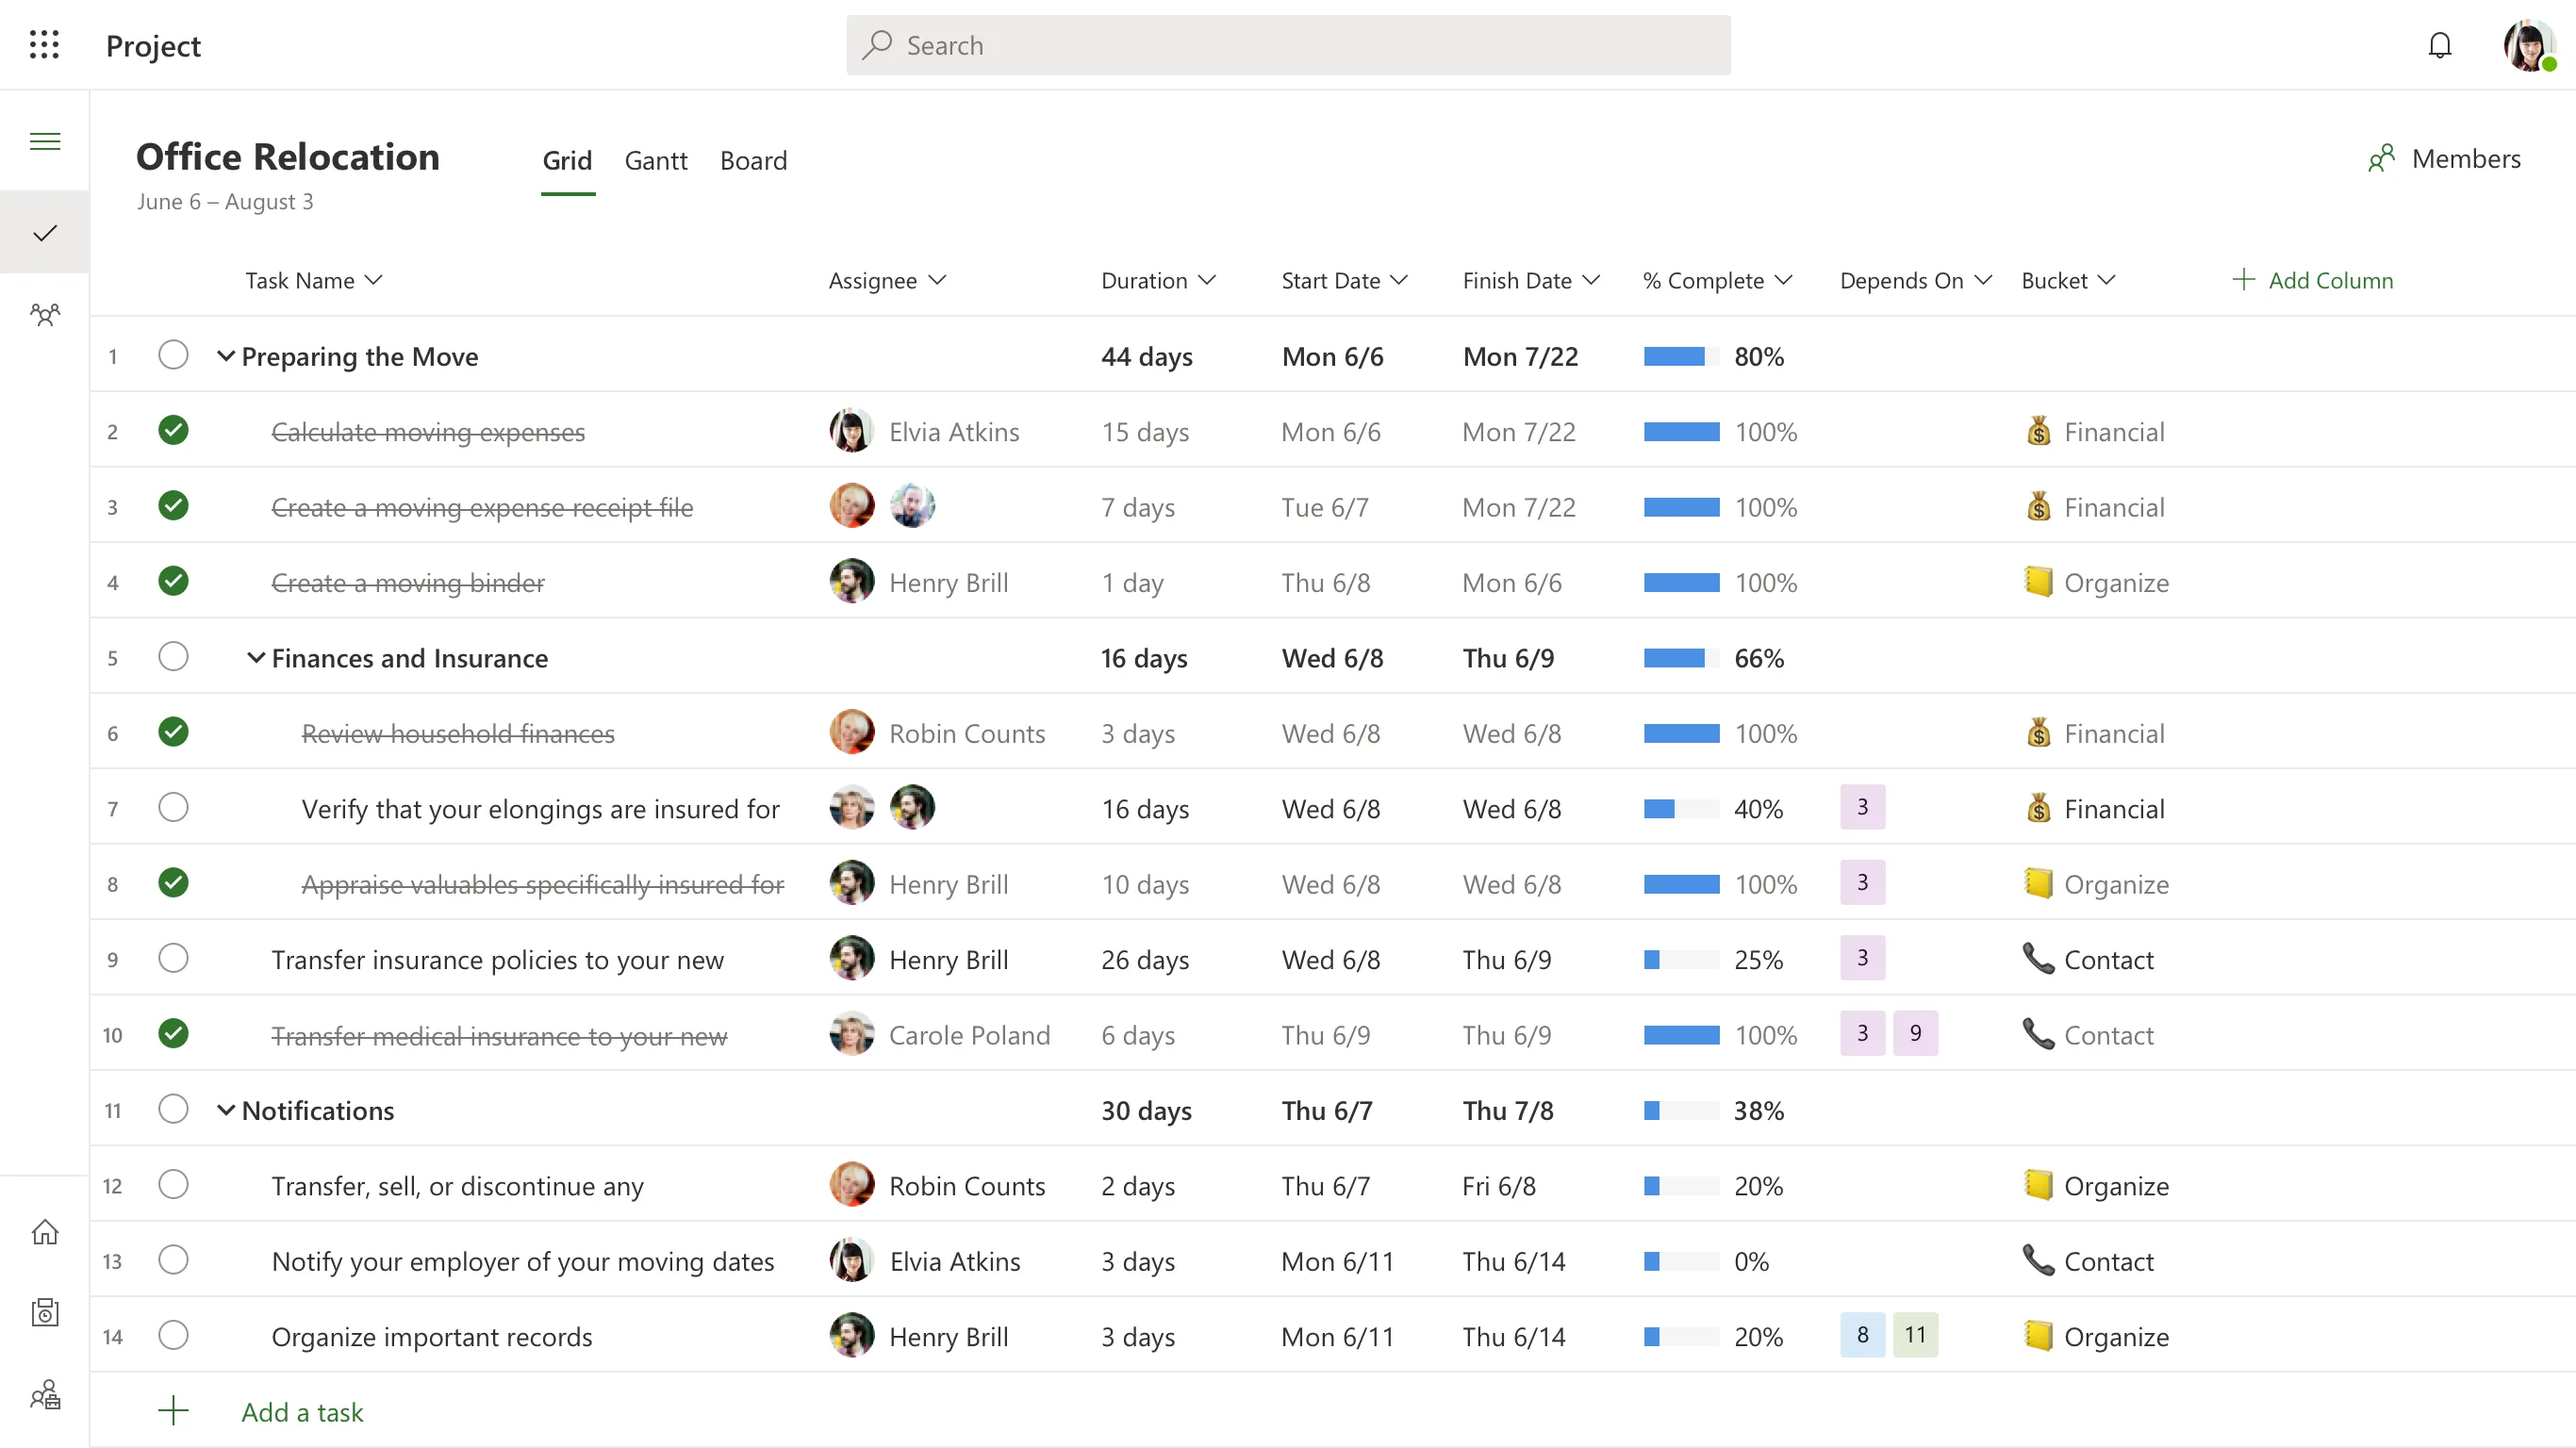Open the user profile avatar
Screen dimensions: 2576x1448
tap(2529, 45)
